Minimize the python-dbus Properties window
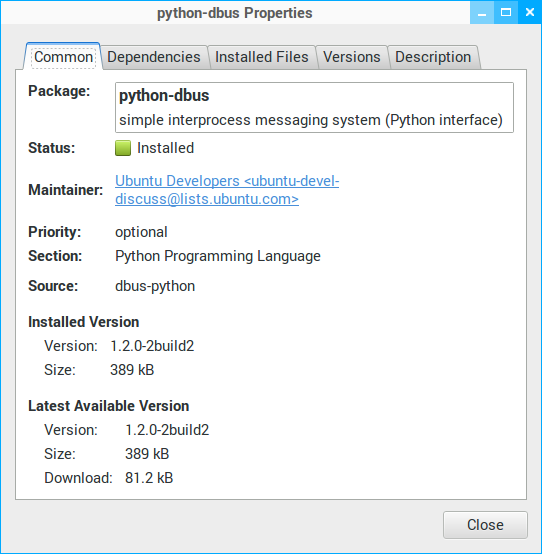The height and width of the screenshot is (554, 542). pos(482,12)
